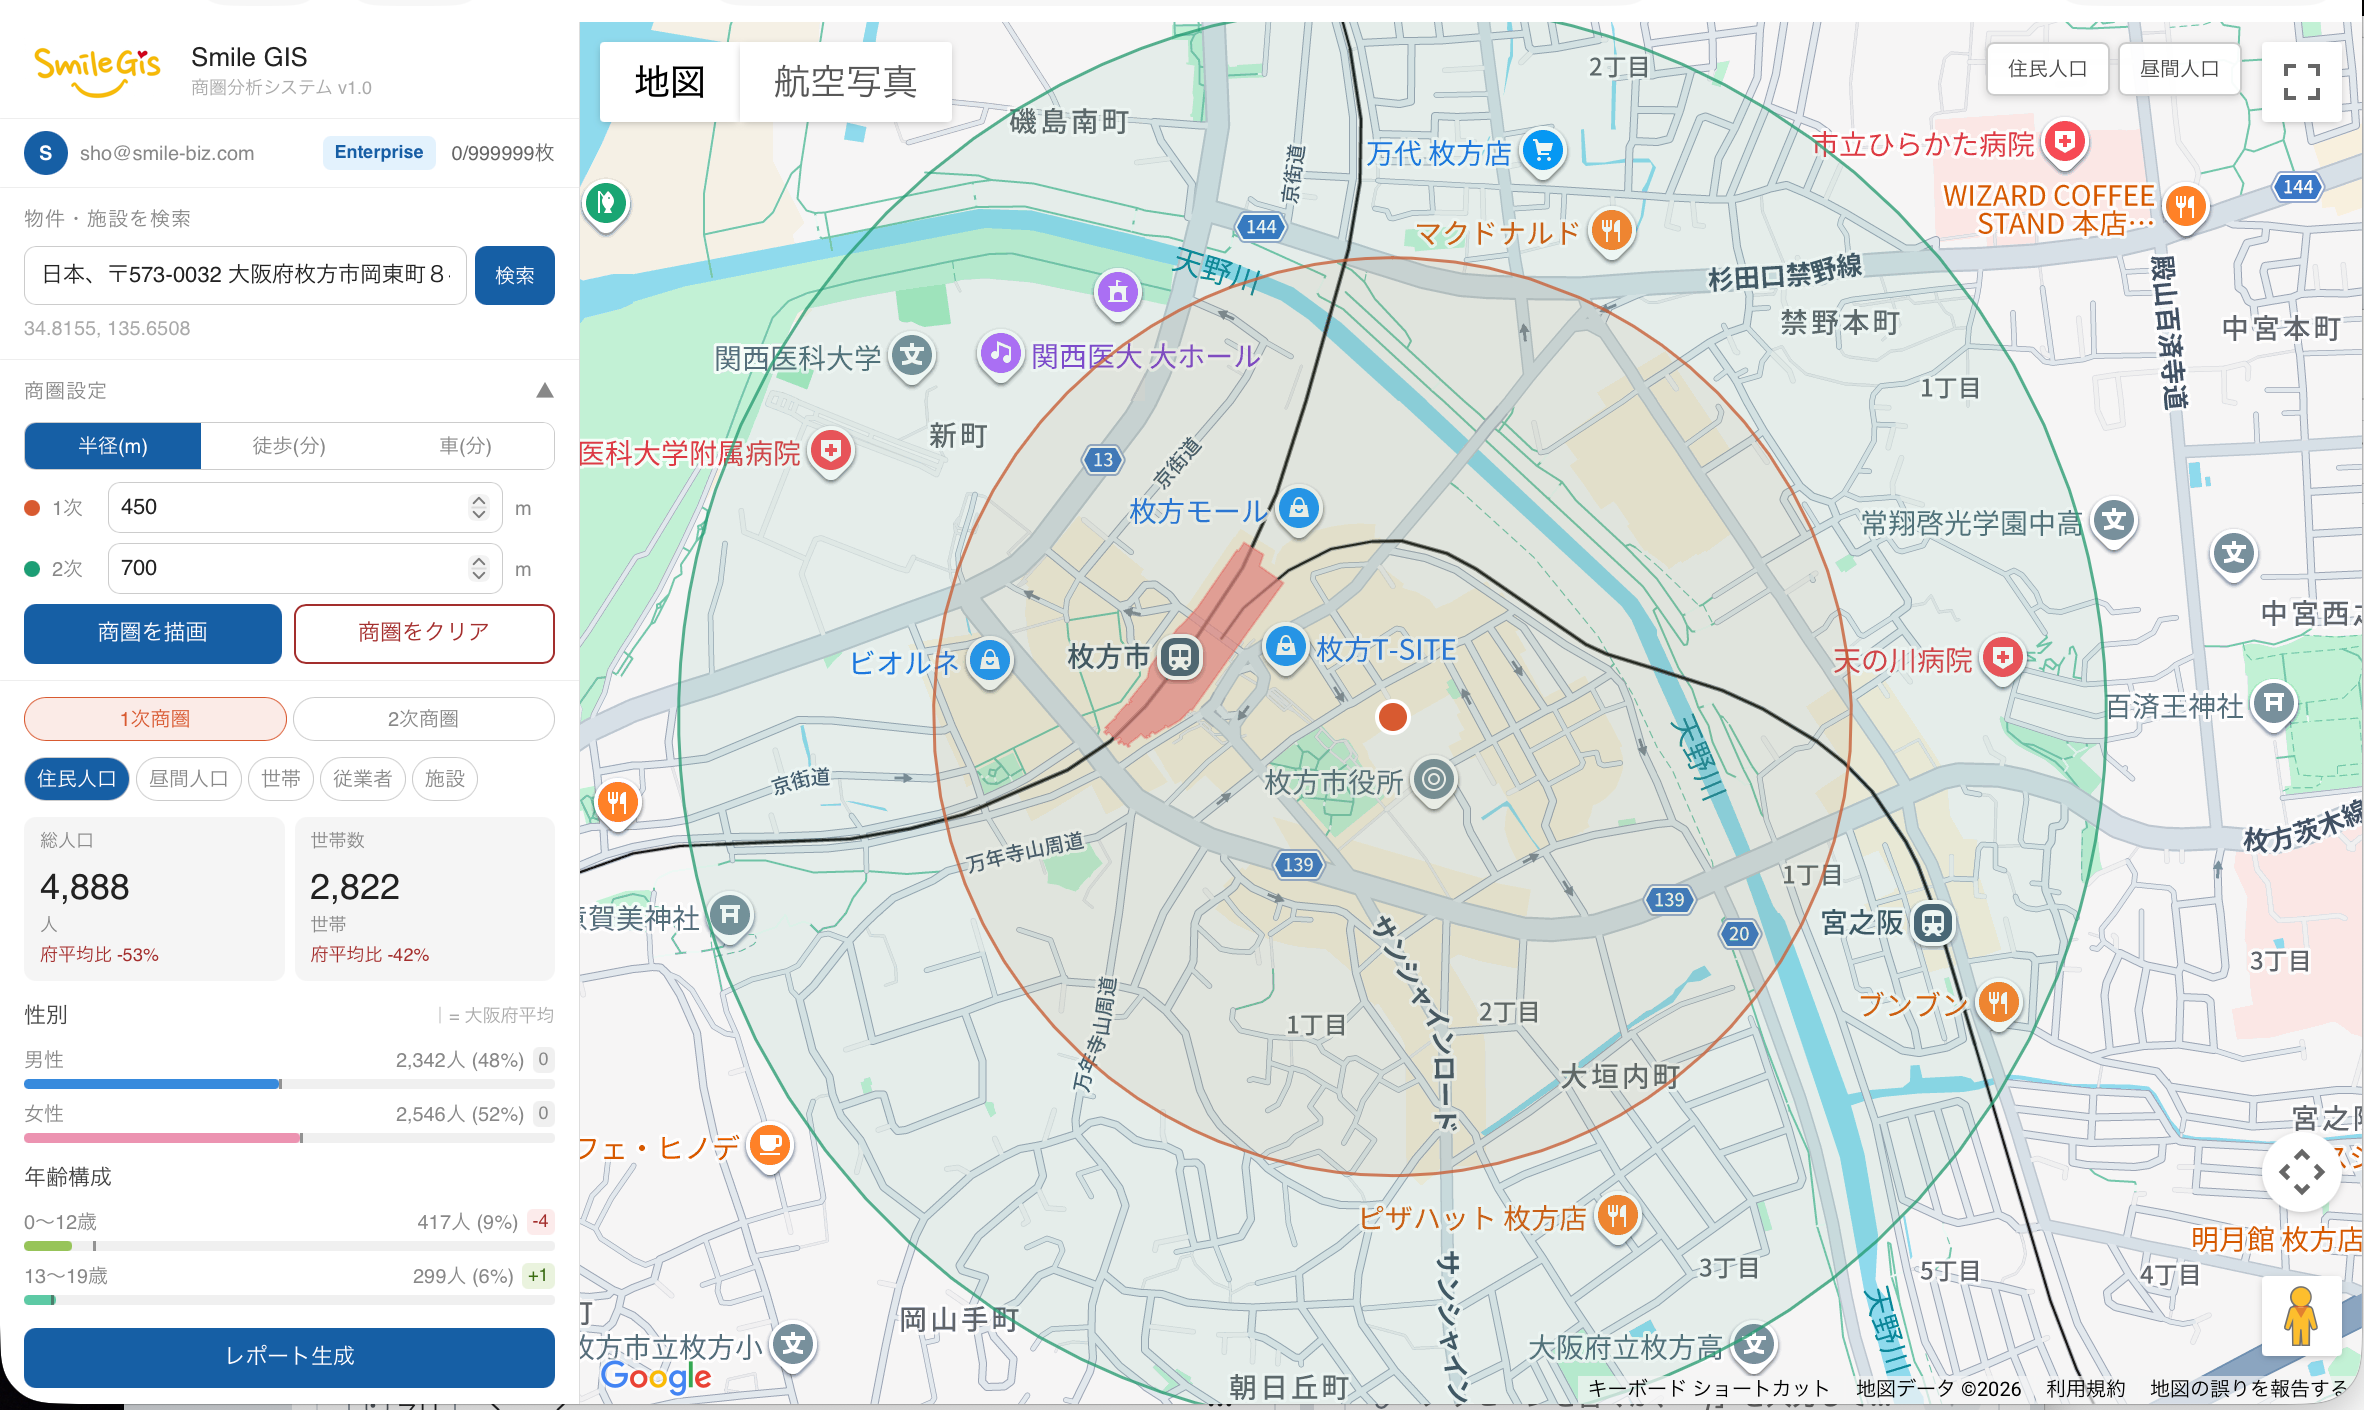Switch trade area mode to 徒歩(分)

click(x=289, y=446)
